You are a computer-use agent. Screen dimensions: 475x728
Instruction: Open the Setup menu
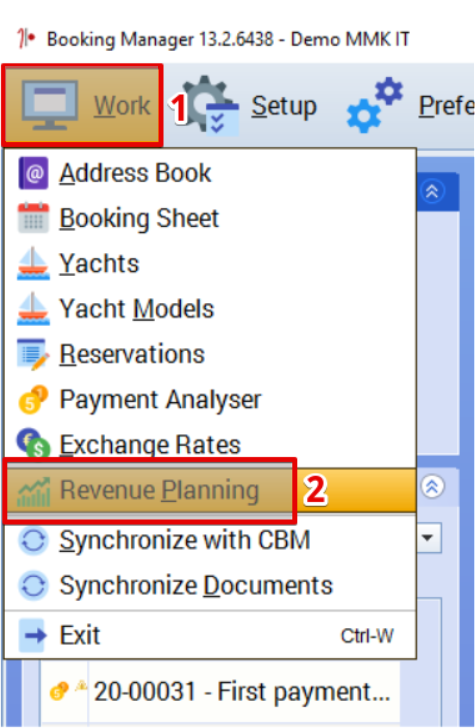284,106
